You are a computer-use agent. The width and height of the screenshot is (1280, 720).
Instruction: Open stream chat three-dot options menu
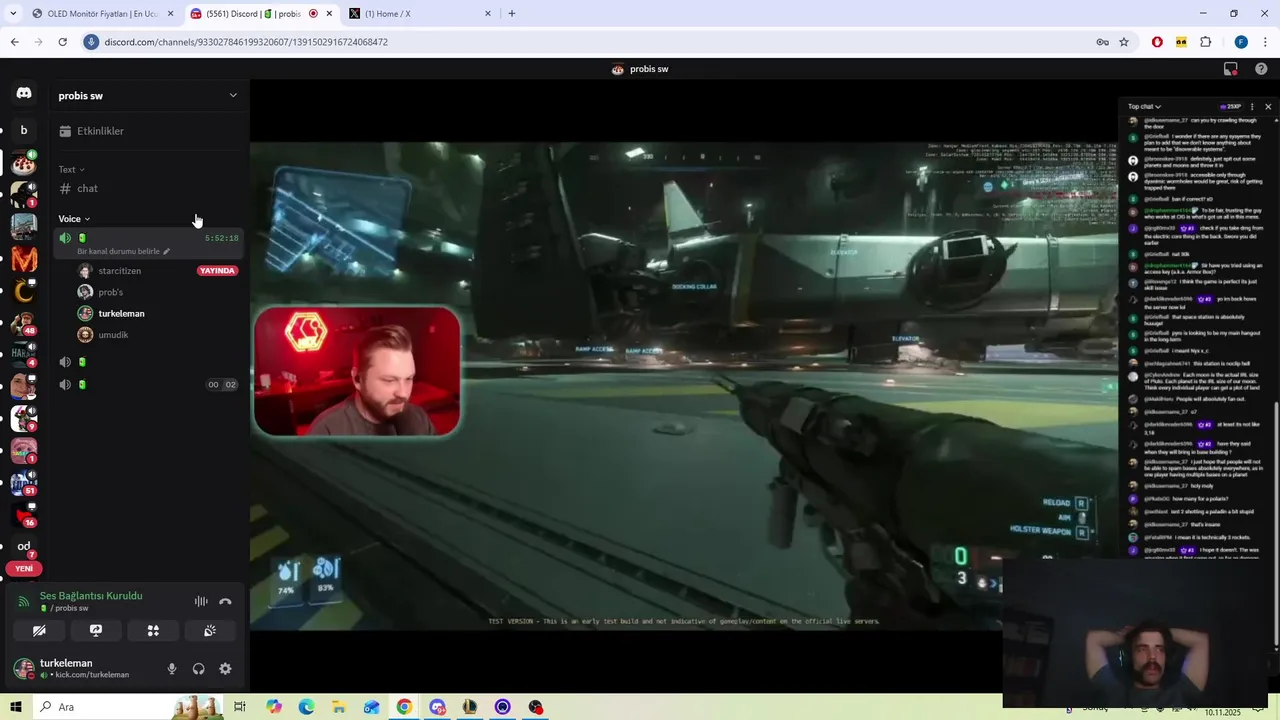[x=1252, y=106]
